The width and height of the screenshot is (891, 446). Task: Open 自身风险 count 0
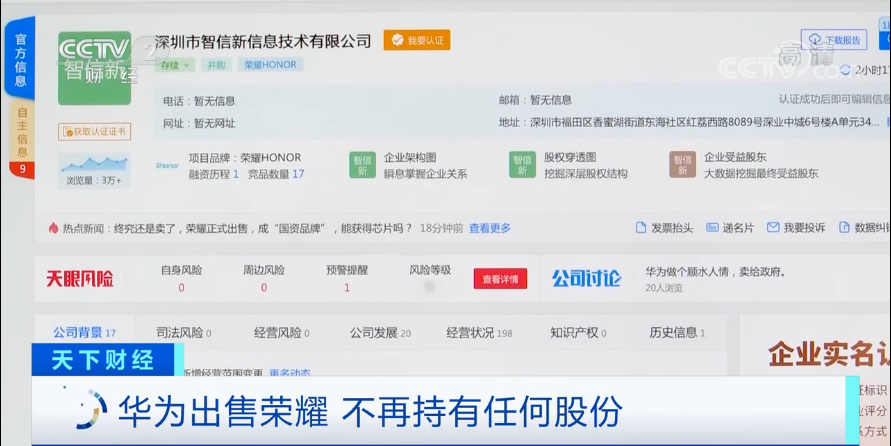point(181,287)
